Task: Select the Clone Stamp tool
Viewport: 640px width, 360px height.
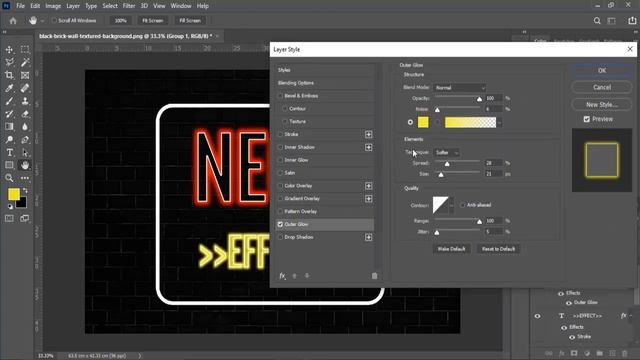Action: [x=25, y=101]
